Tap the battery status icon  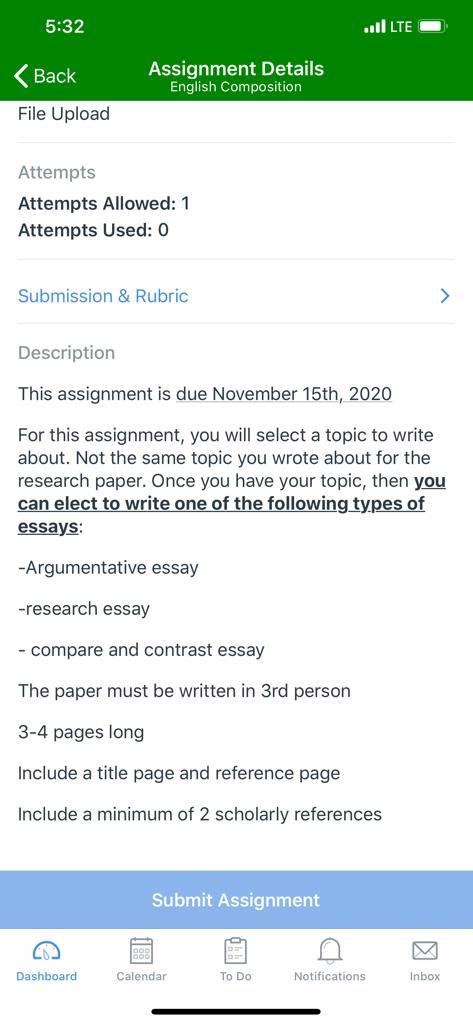432,27
